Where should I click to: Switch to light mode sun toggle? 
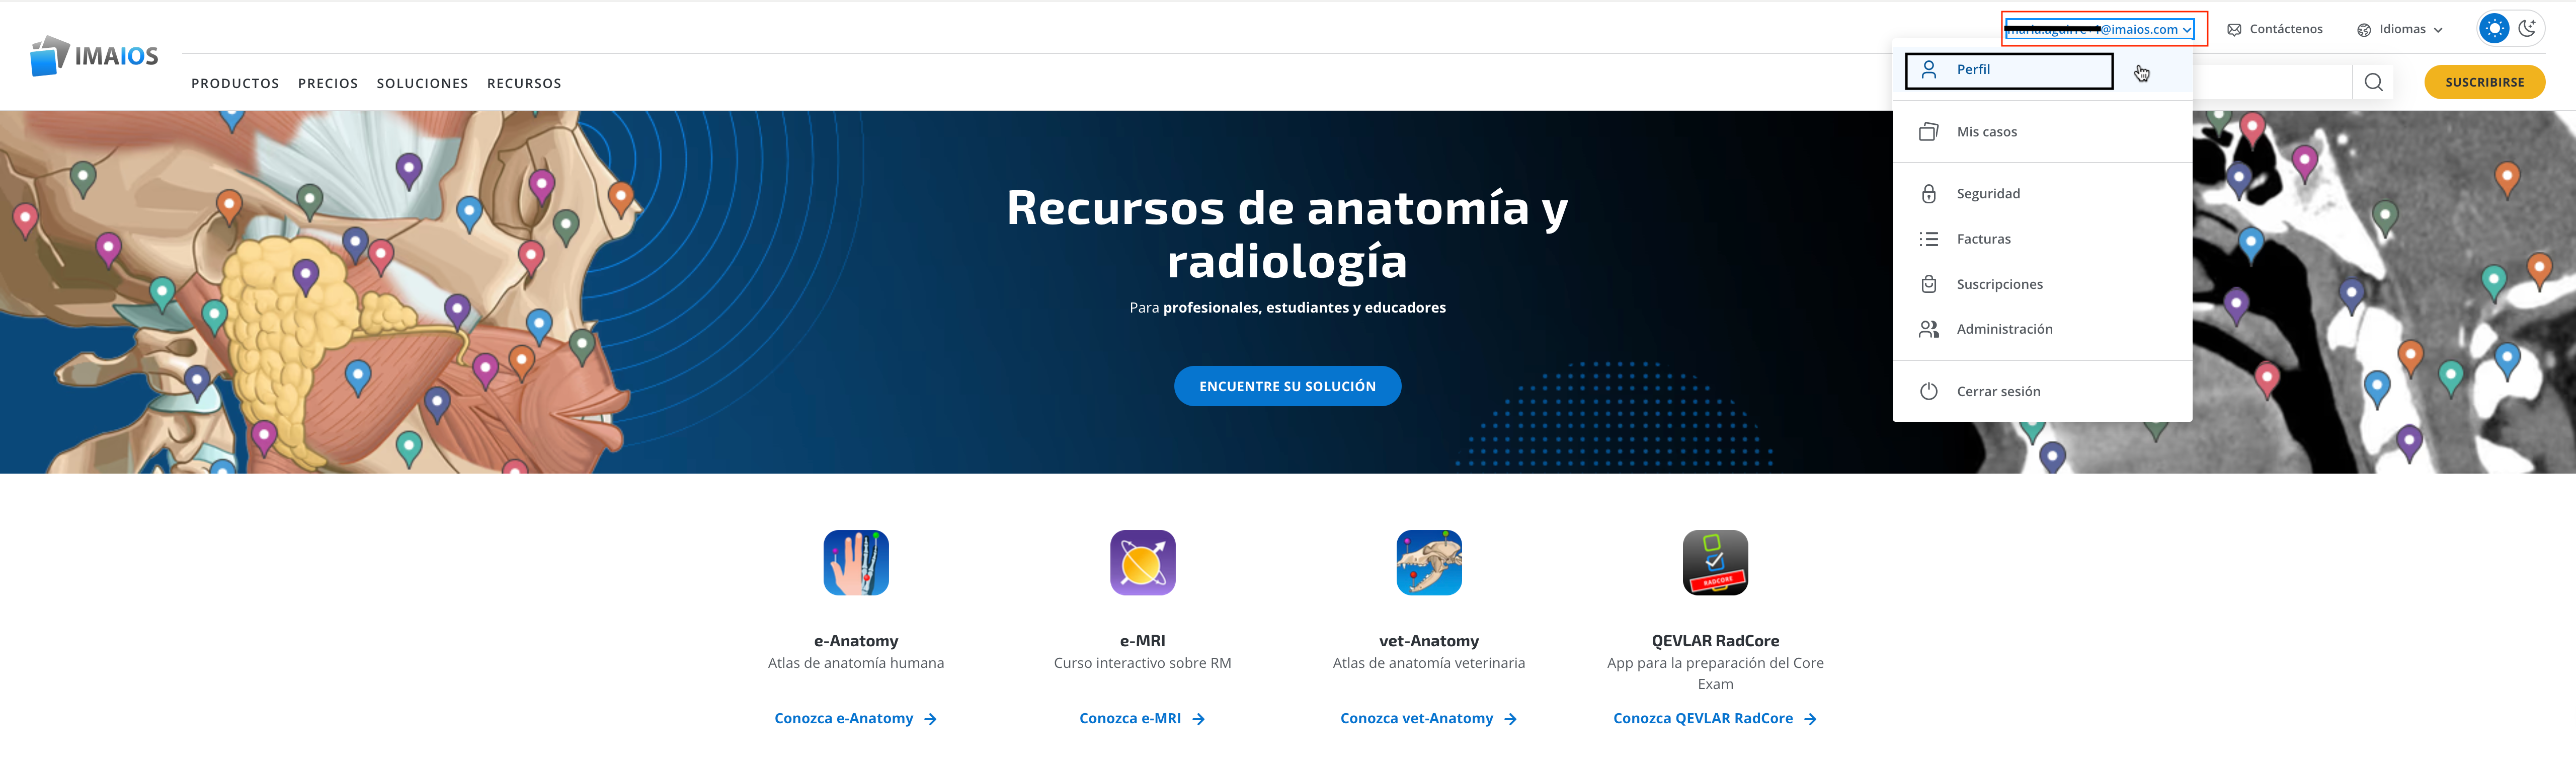[x=2495, y=28]
